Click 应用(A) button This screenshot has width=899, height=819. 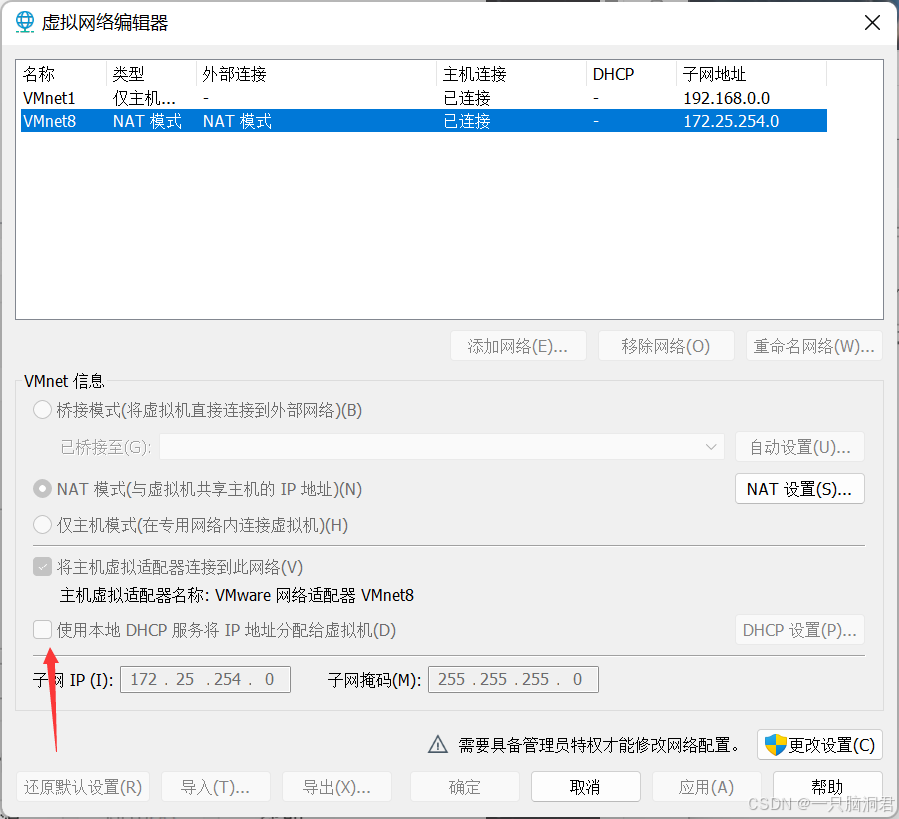(x=706, y=787)
